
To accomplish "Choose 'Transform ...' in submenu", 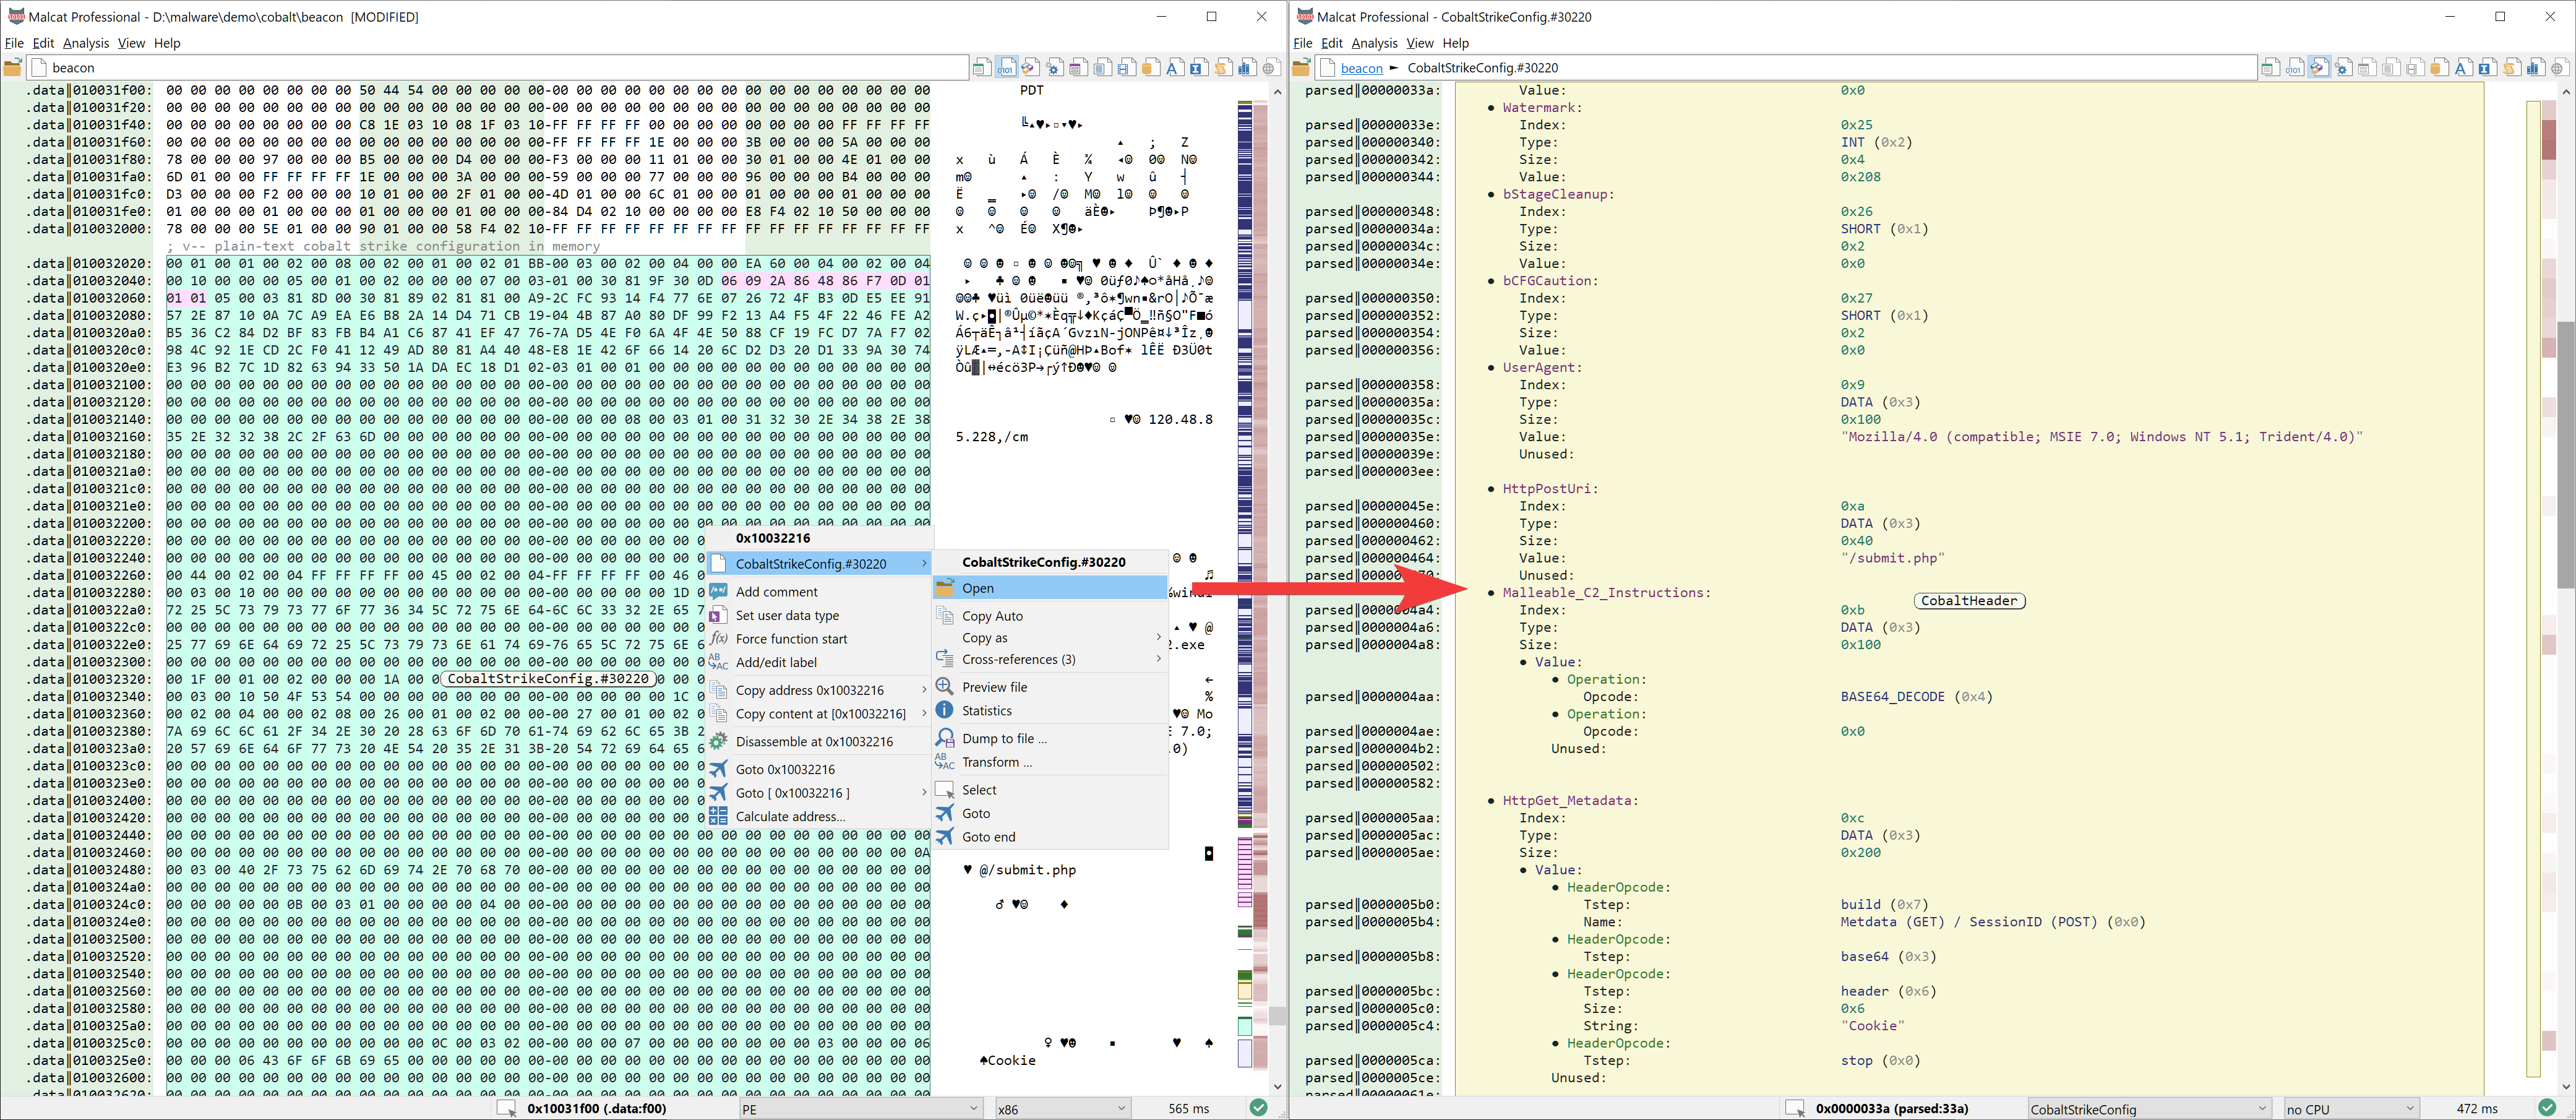I will (x=1050, y=762).
